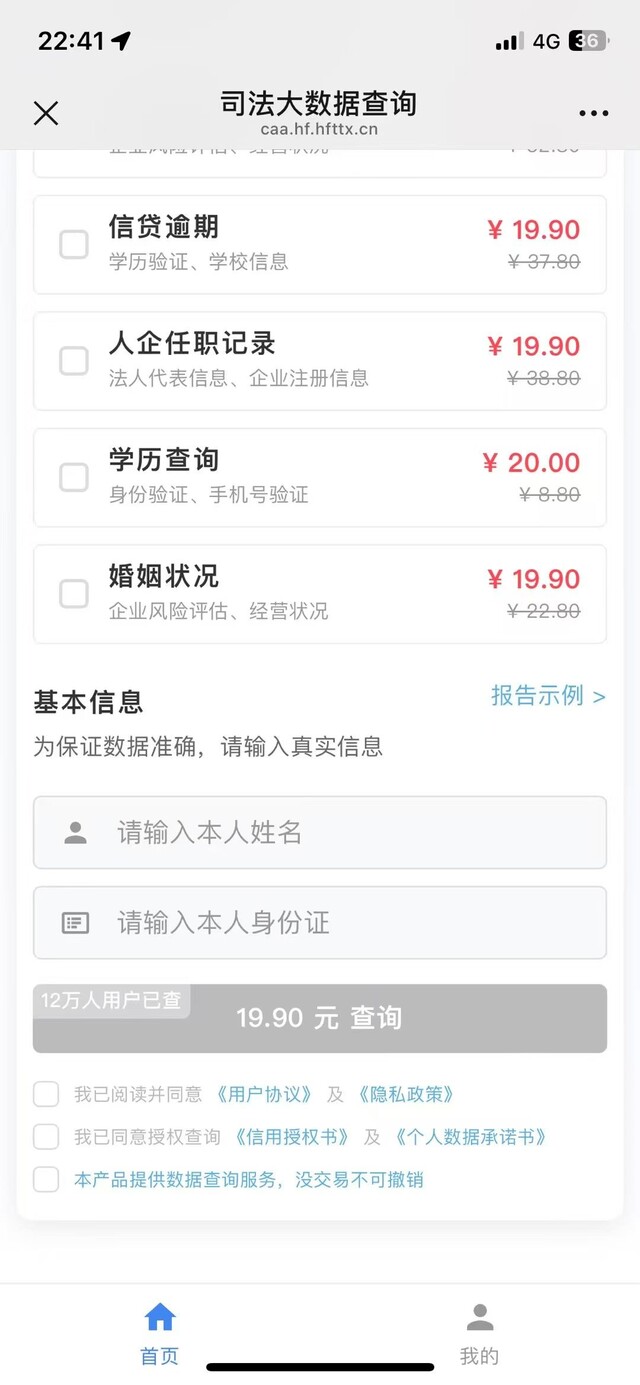Viewport: 640px width, 1385px height.
Task: Agree to 用户协议 and 隐私政策 checkbox
Action: point(46,1094)
